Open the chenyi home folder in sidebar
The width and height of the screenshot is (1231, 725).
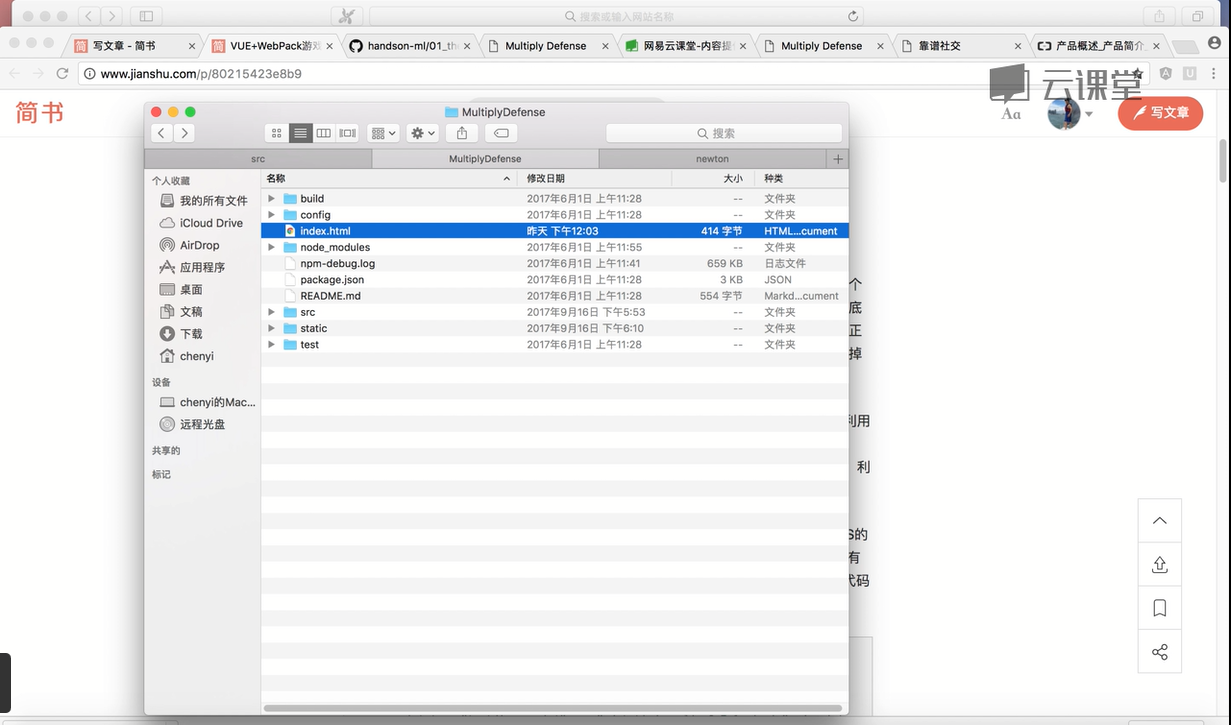tap(187, 356)
